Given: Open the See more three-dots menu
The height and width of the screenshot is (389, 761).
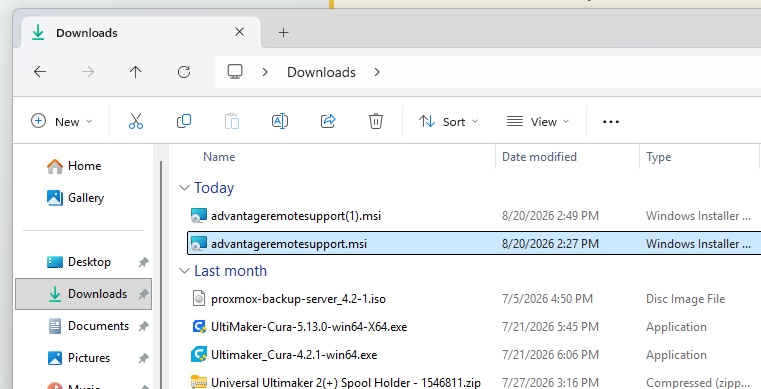Looking at the screenshot, I should [x=611, y=122].
